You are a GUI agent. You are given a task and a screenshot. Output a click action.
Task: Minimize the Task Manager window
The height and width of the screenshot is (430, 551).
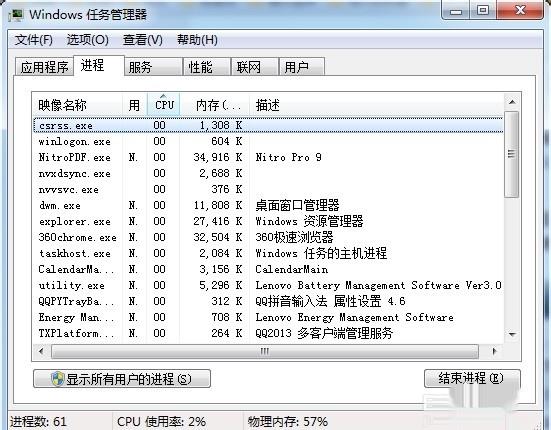click(455, 11)
